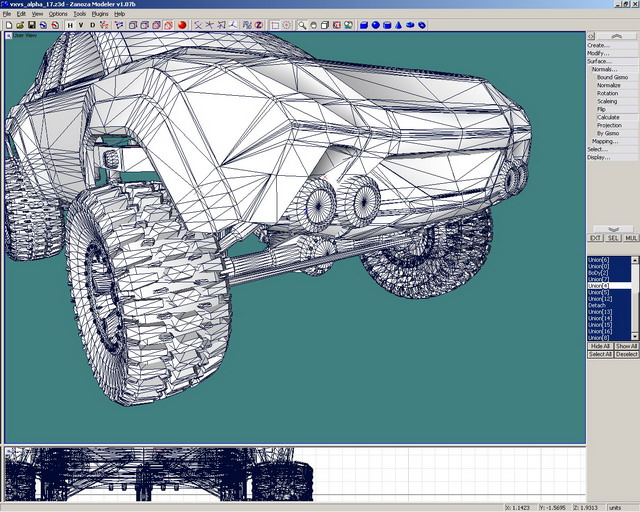Click the object list scrollbar down arrow
This screenshot has height=512, width=640.
[635, 338]
